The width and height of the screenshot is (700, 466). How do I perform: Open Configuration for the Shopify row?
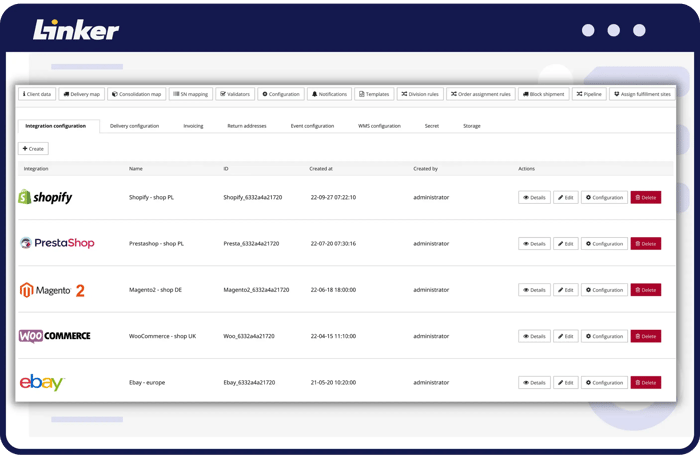tap(604, 197)
